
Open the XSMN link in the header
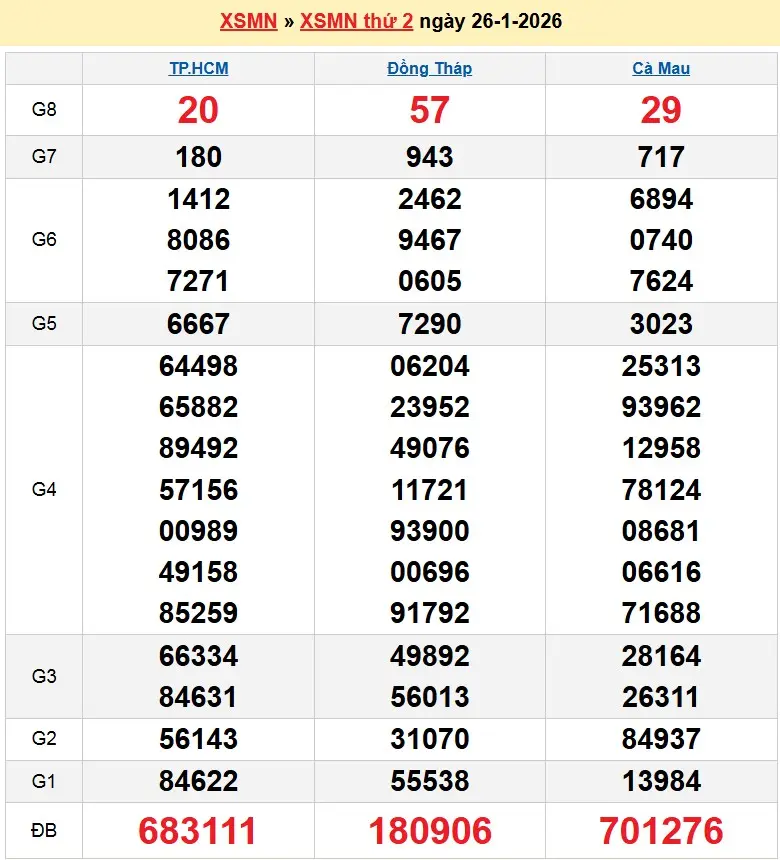click(x=248, y=21)
